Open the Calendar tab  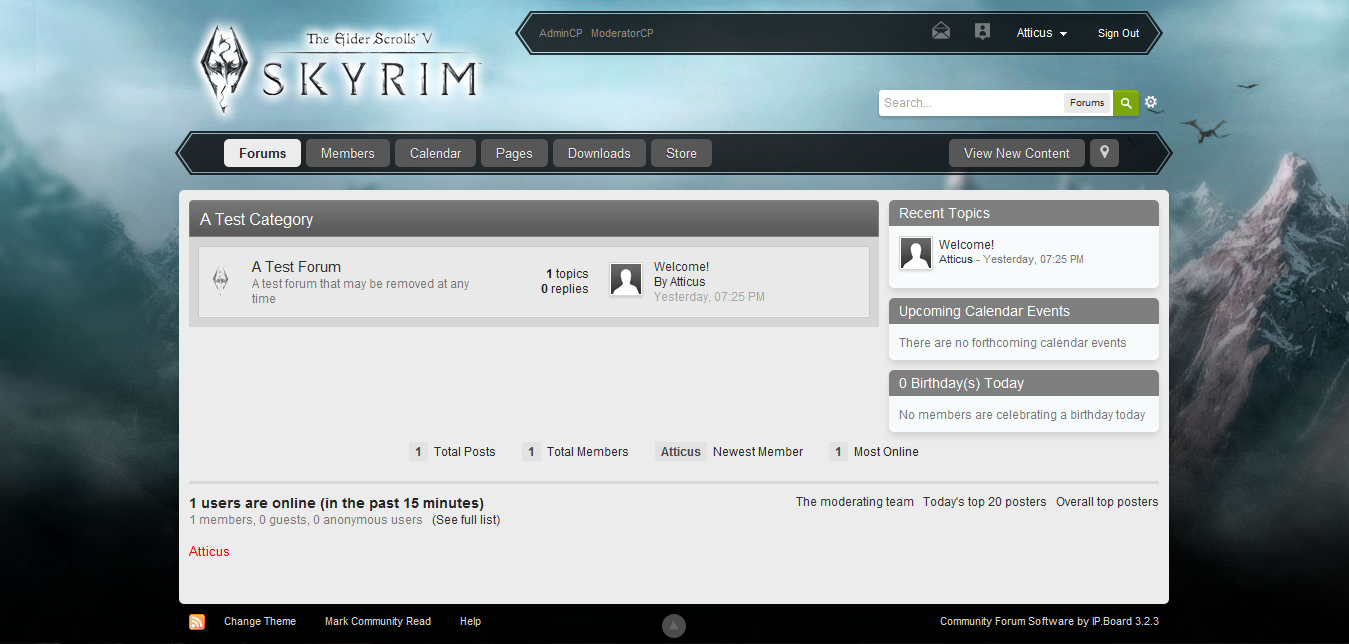(436, 153)
